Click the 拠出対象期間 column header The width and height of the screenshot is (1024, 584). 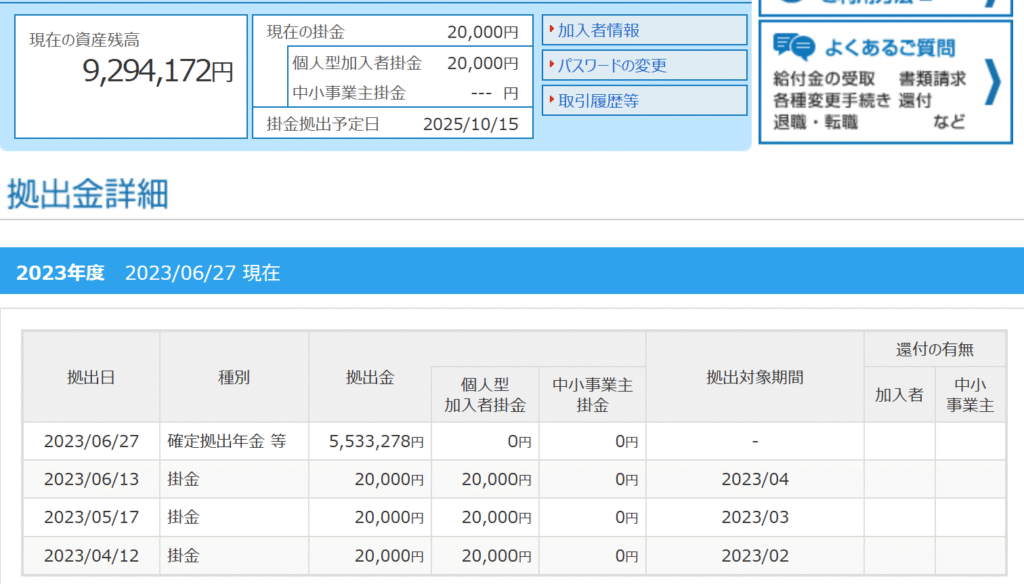[x=754, y=377]
